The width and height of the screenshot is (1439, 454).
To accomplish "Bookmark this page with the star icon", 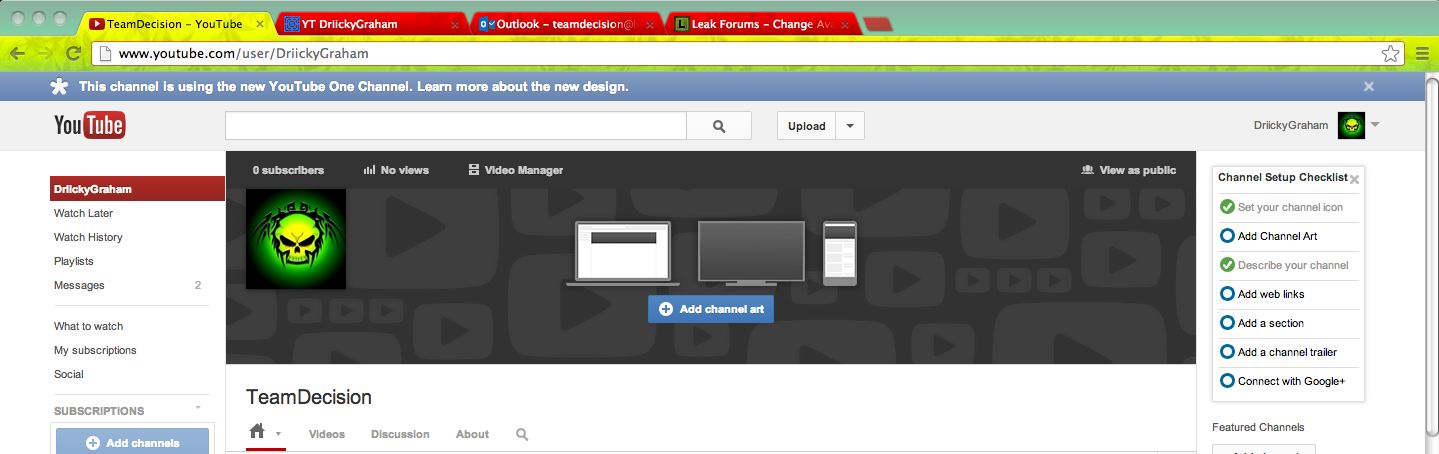I will (x=1390, y=54).
